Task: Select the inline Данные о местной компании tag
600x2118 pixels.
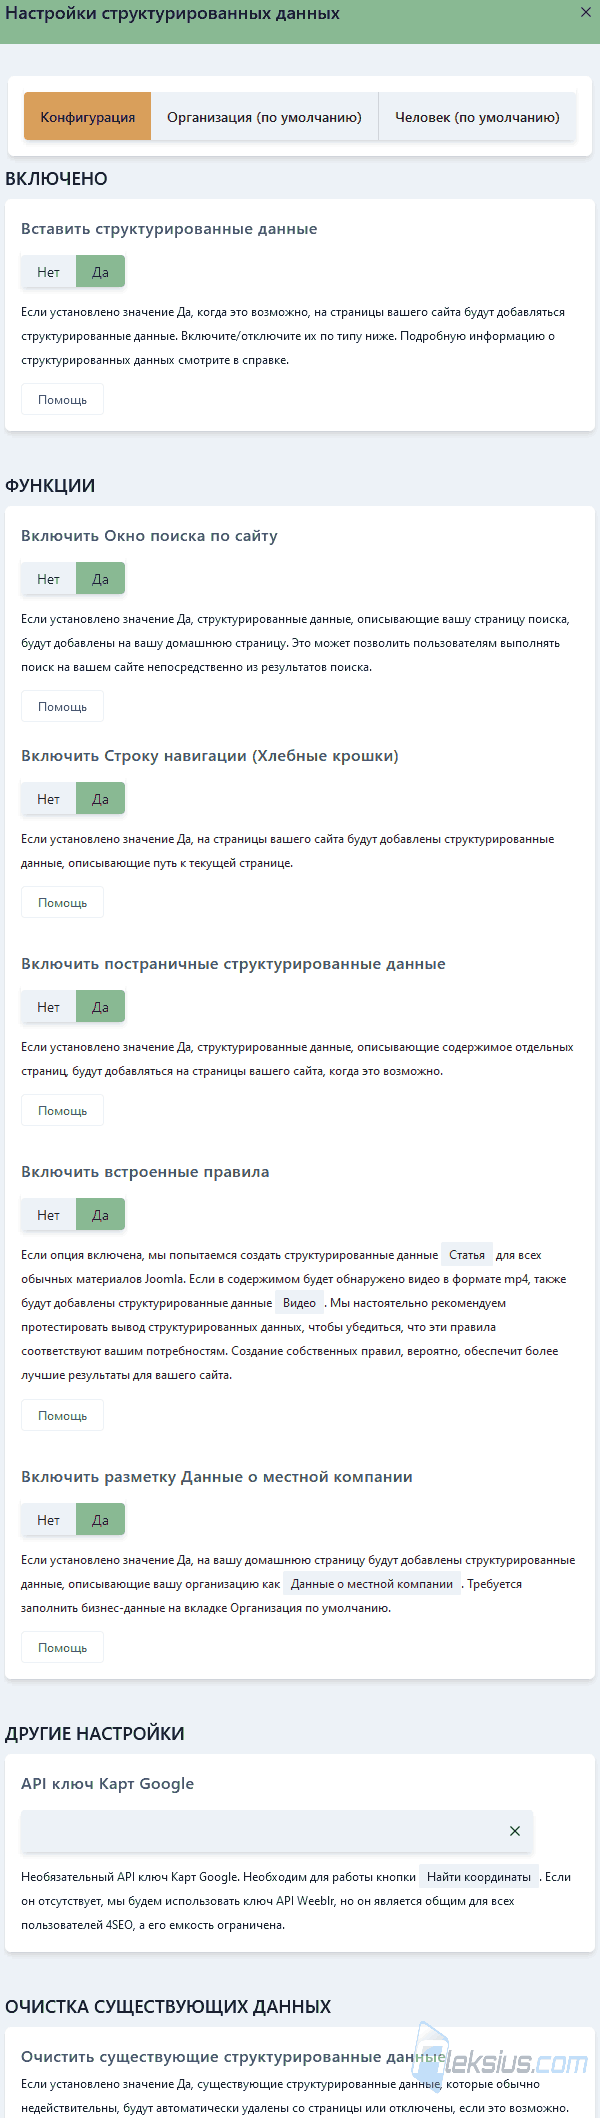Action: [372, 1584]
